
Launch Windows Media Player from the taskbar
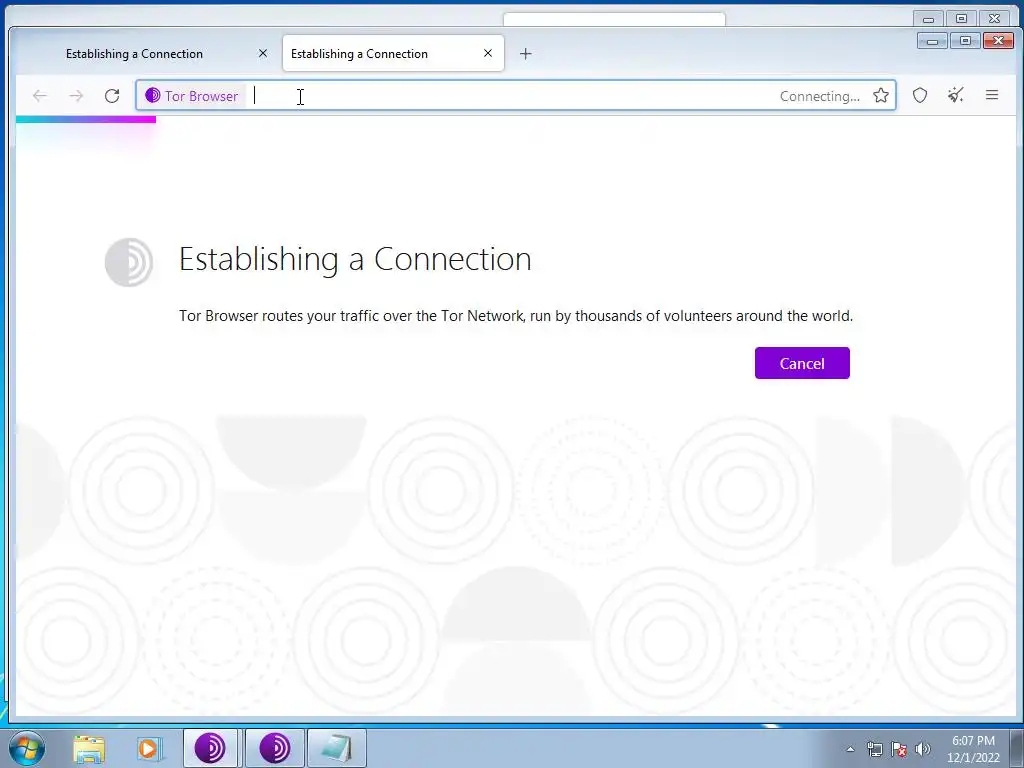click(150, 749)
